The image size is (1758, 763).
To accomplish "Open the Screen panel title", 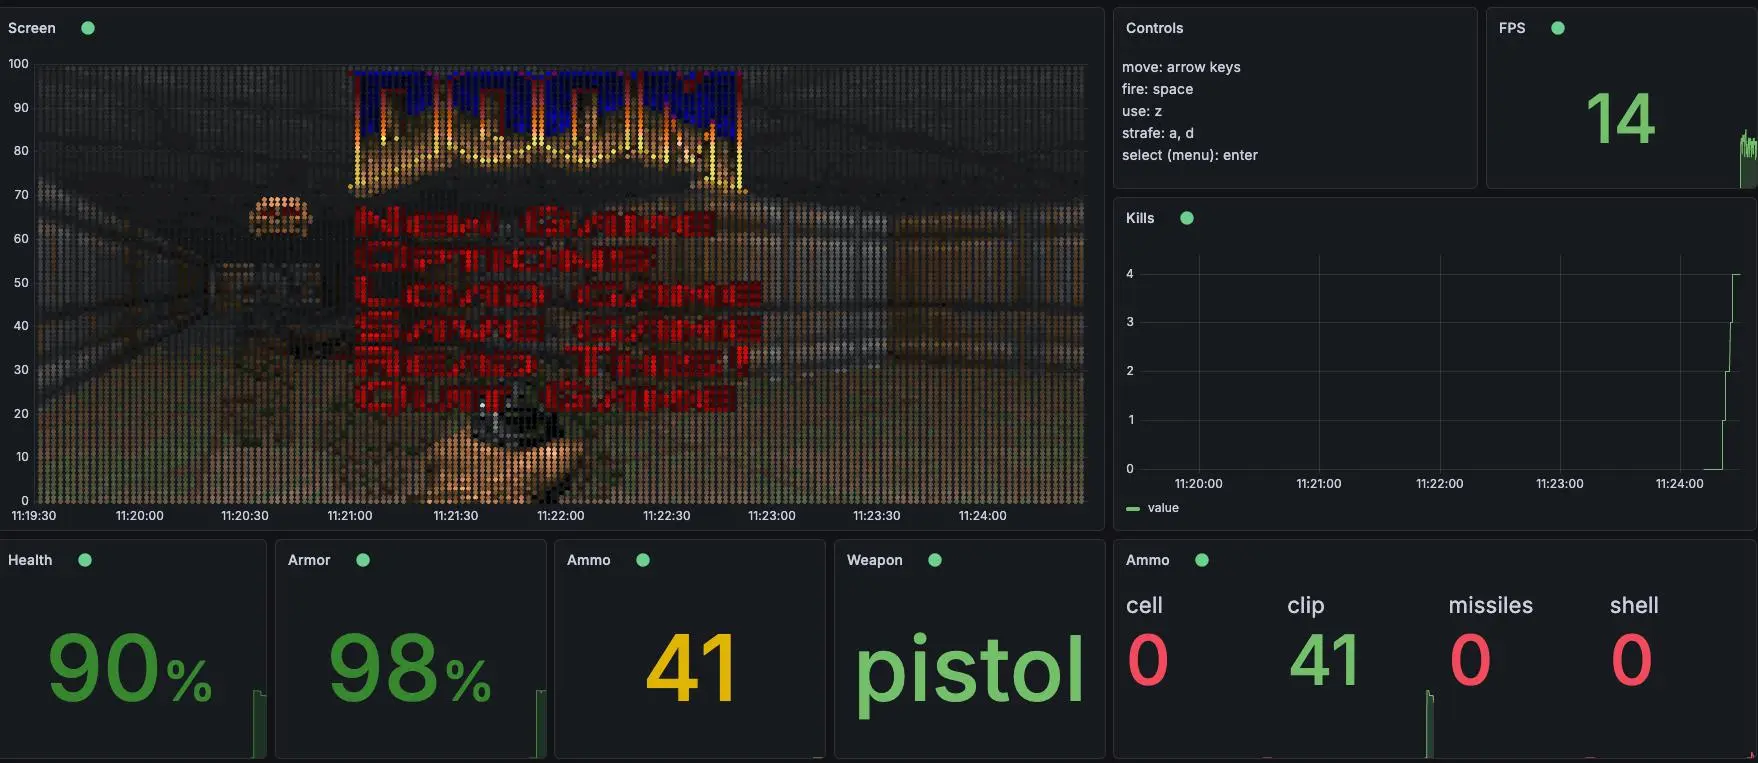I will click(32, 28).
